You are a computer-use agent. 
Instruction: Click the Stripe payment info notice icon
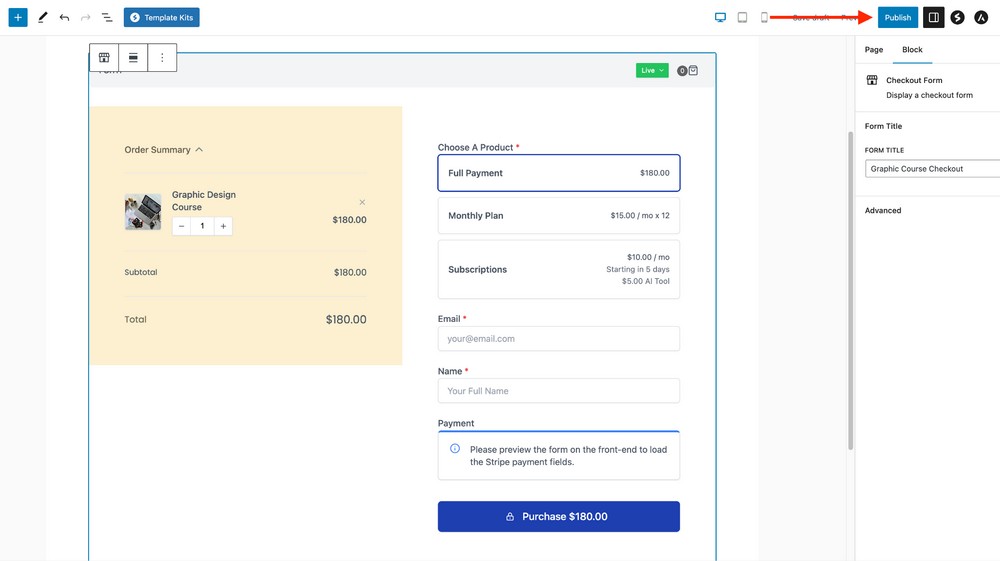point(455,448)
